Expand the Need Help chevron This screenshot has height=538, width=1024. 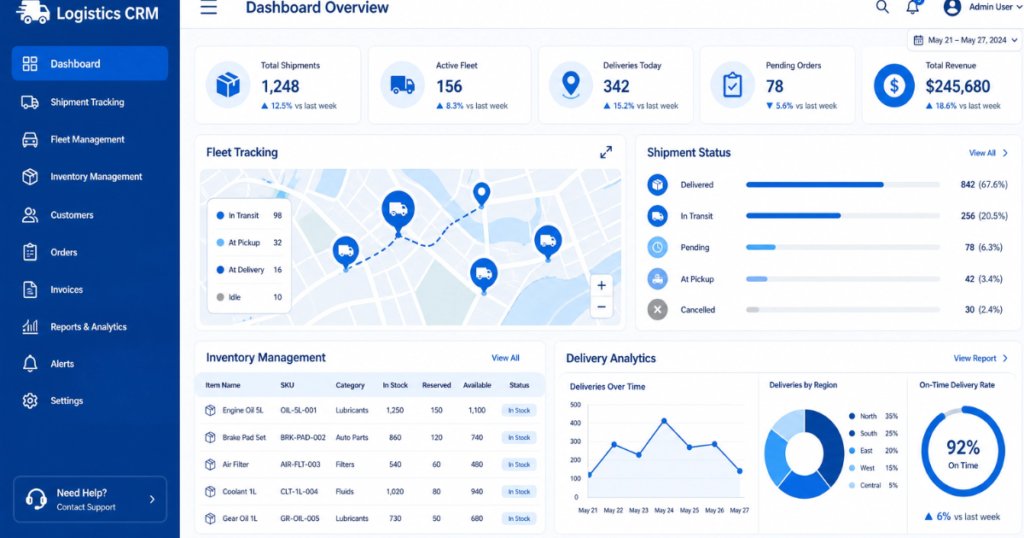pyautogui.click(x=152, y=499)
